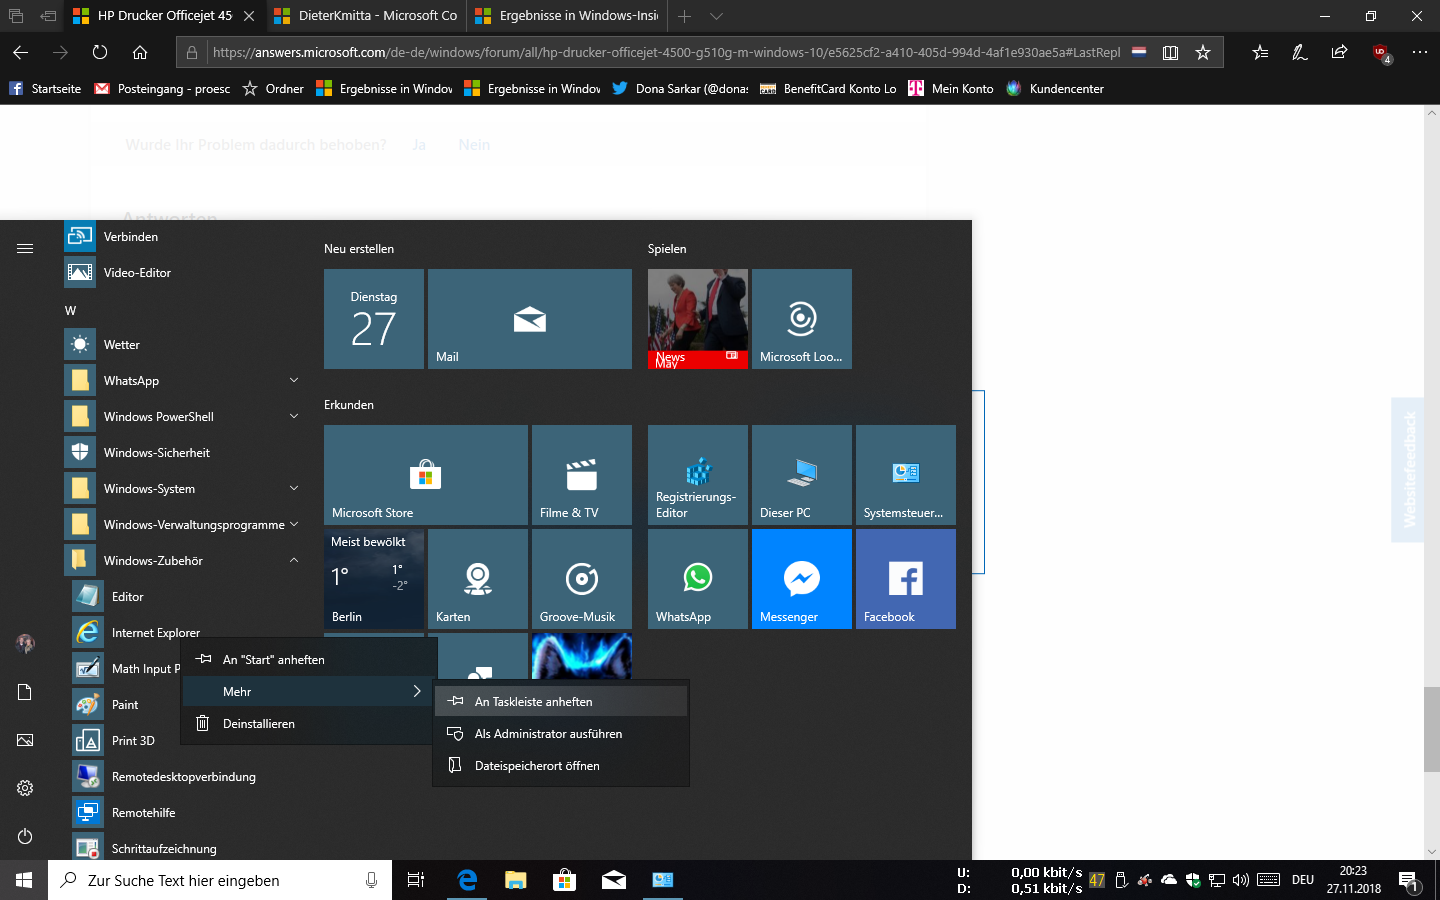Open Settings gear in Start sidebar
This screenshot has height=900, width=1440.
pyautogui.click(x=25, y=788)
